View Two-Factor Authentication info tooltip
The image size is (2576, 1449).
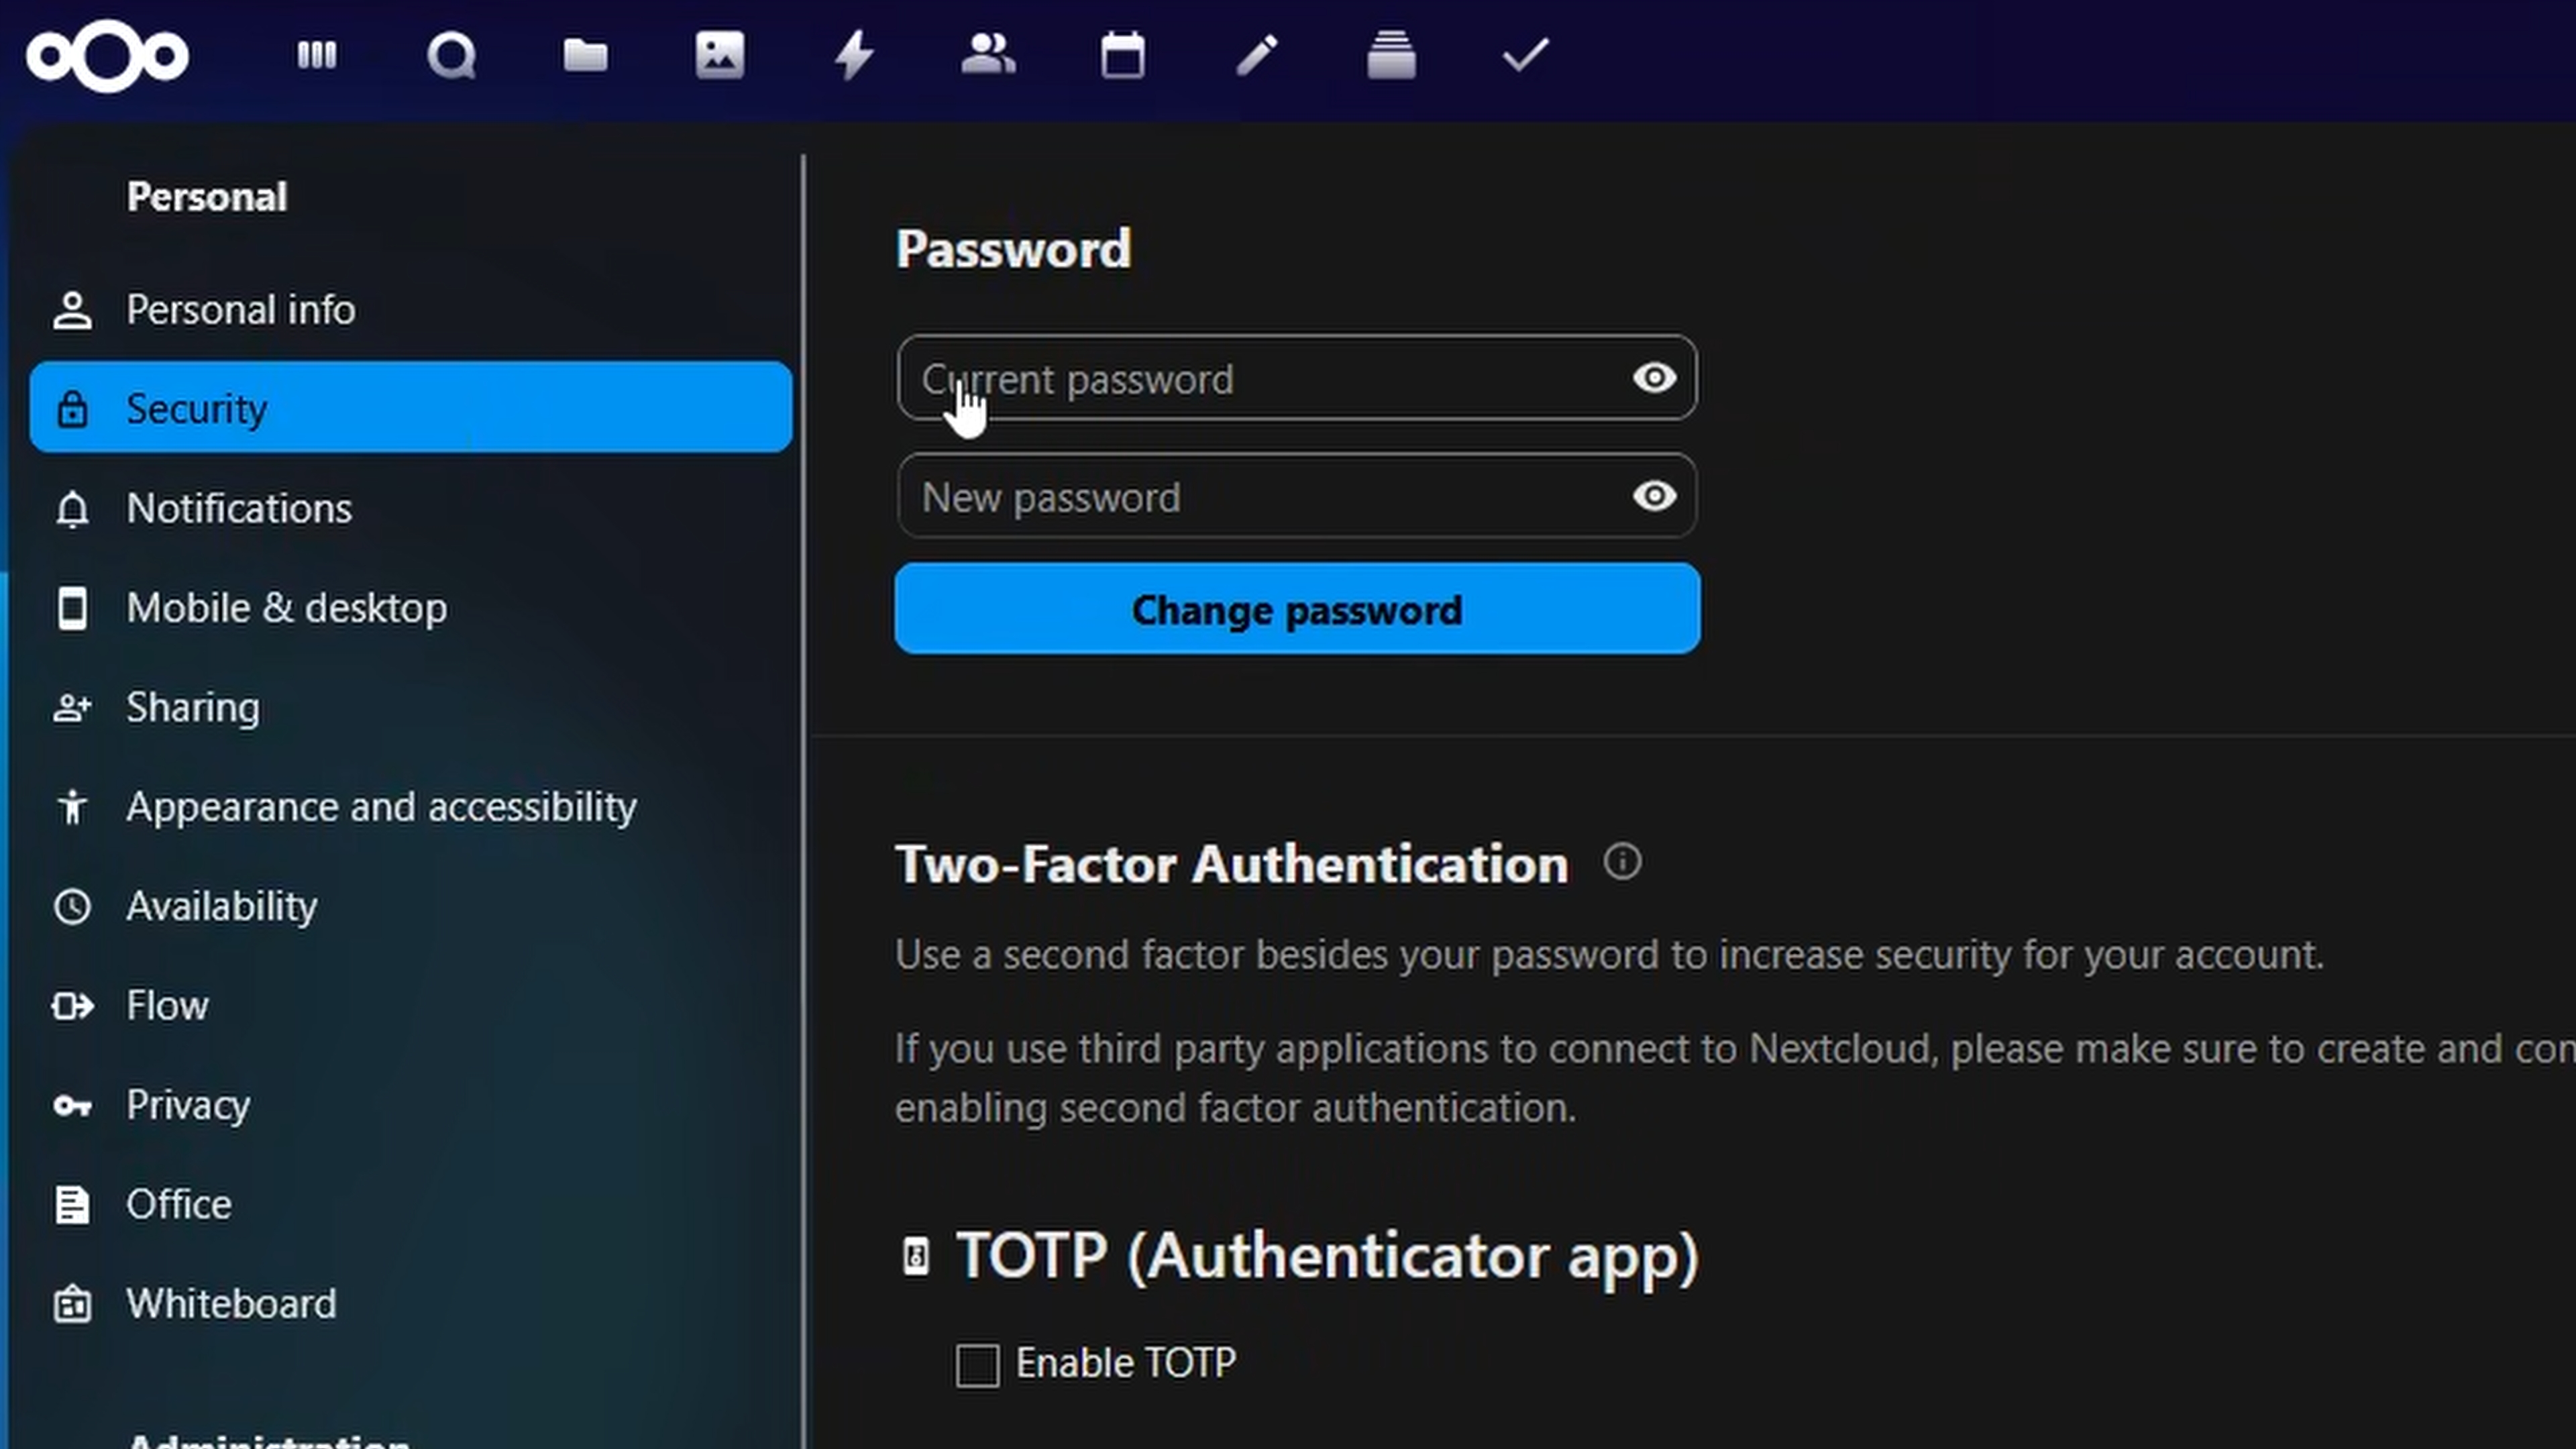coord(1622,862)
